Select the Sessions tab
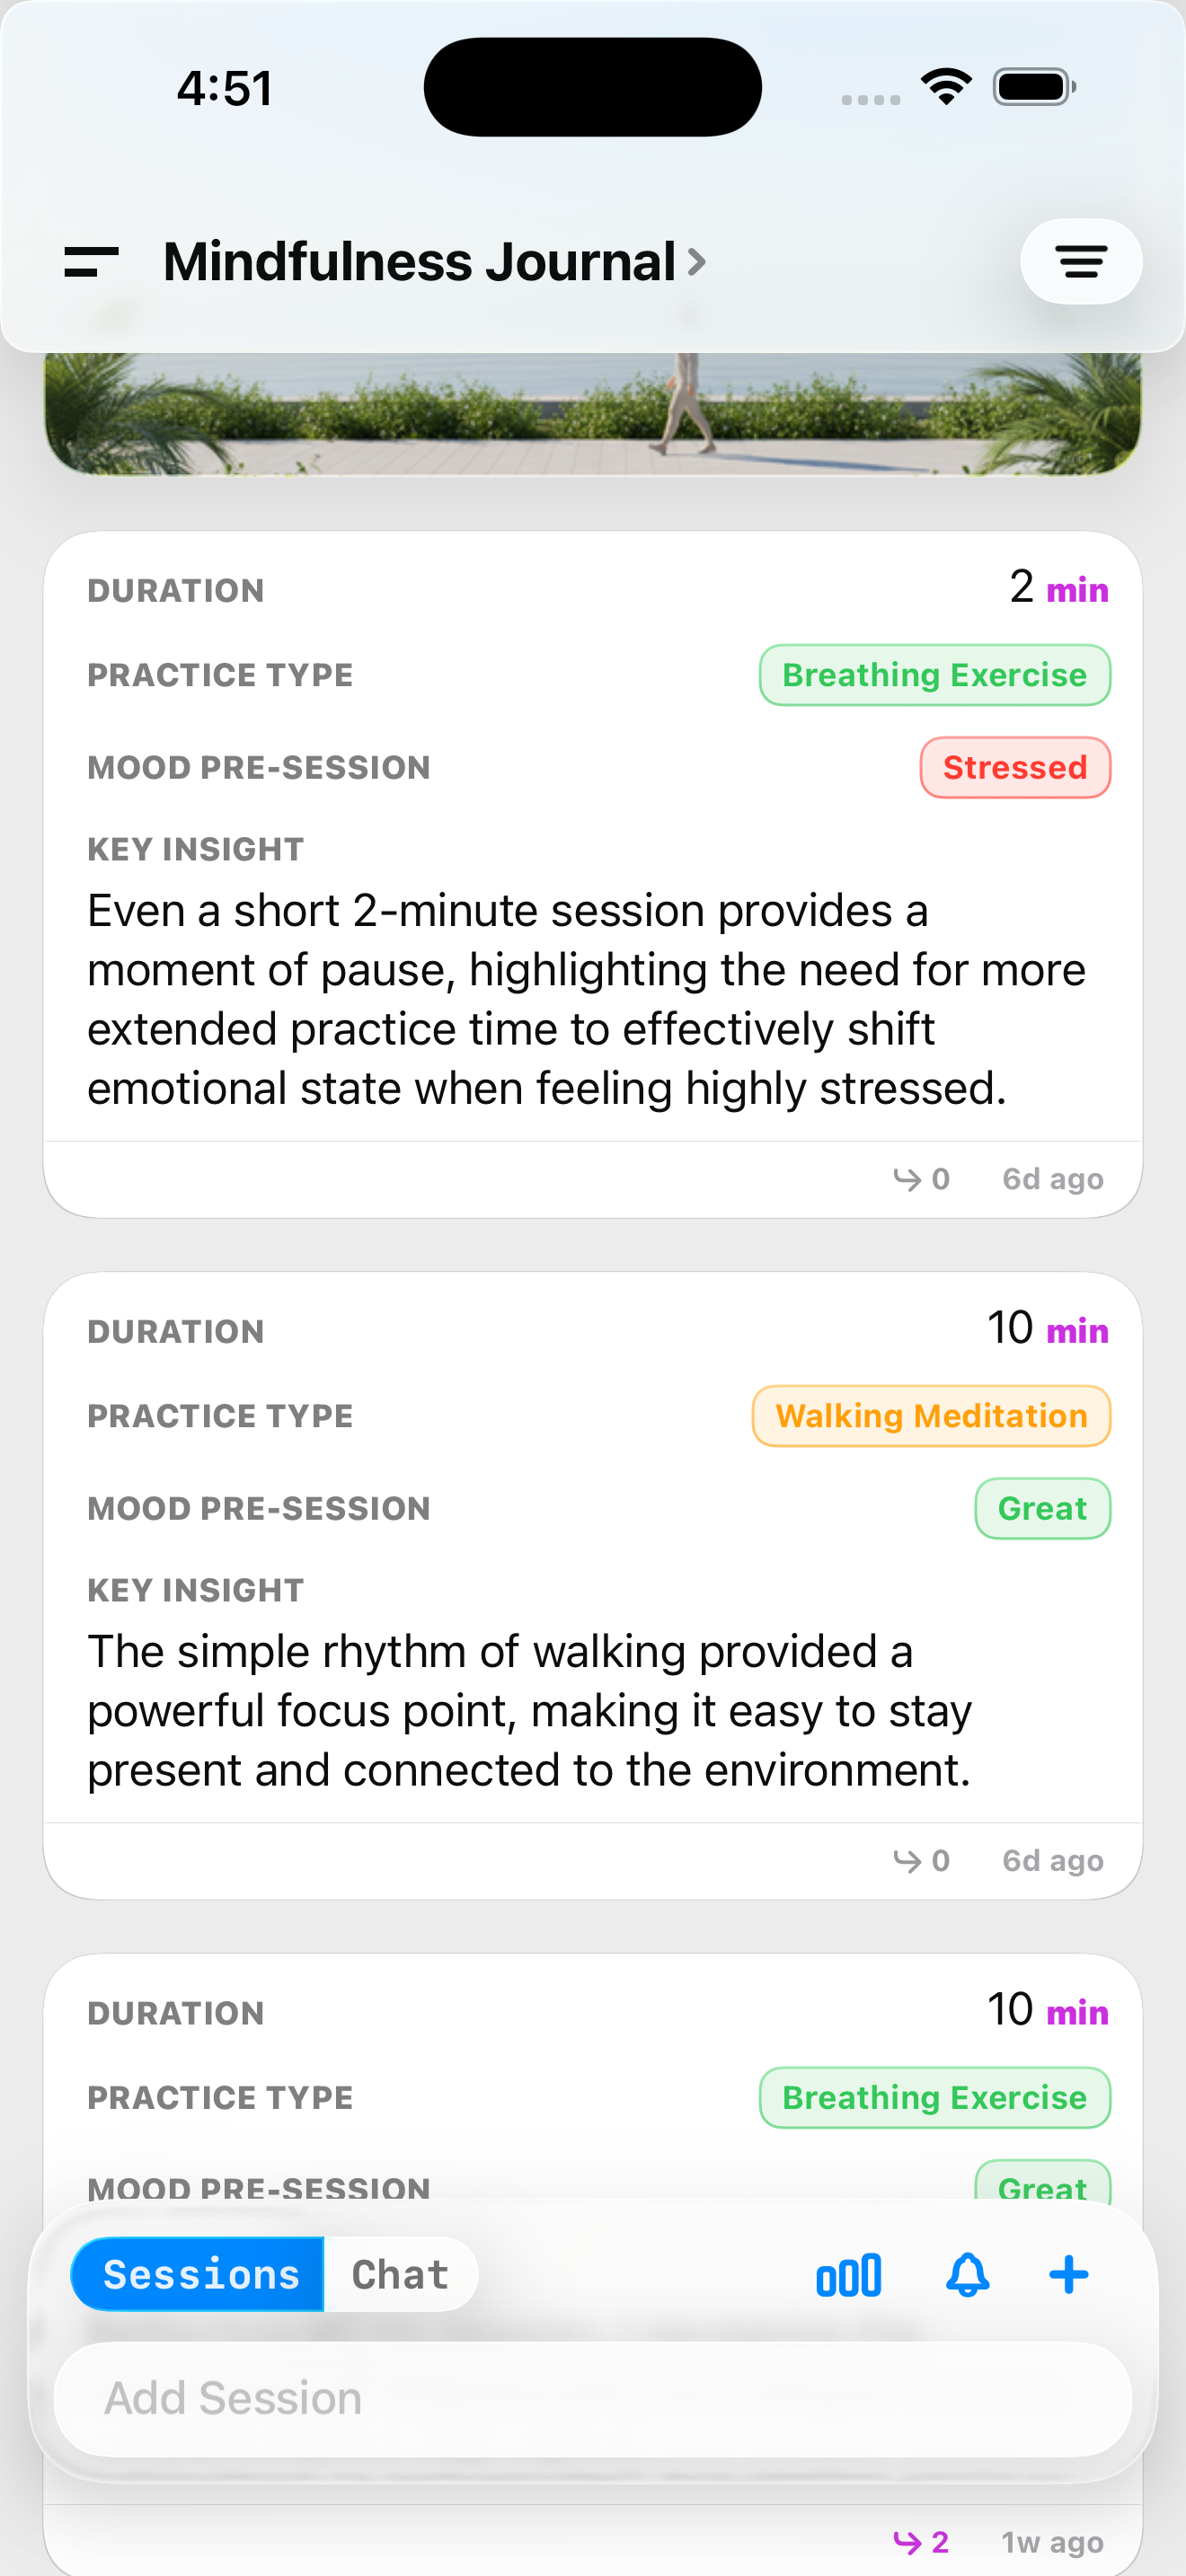 [x=199, y=2273]
